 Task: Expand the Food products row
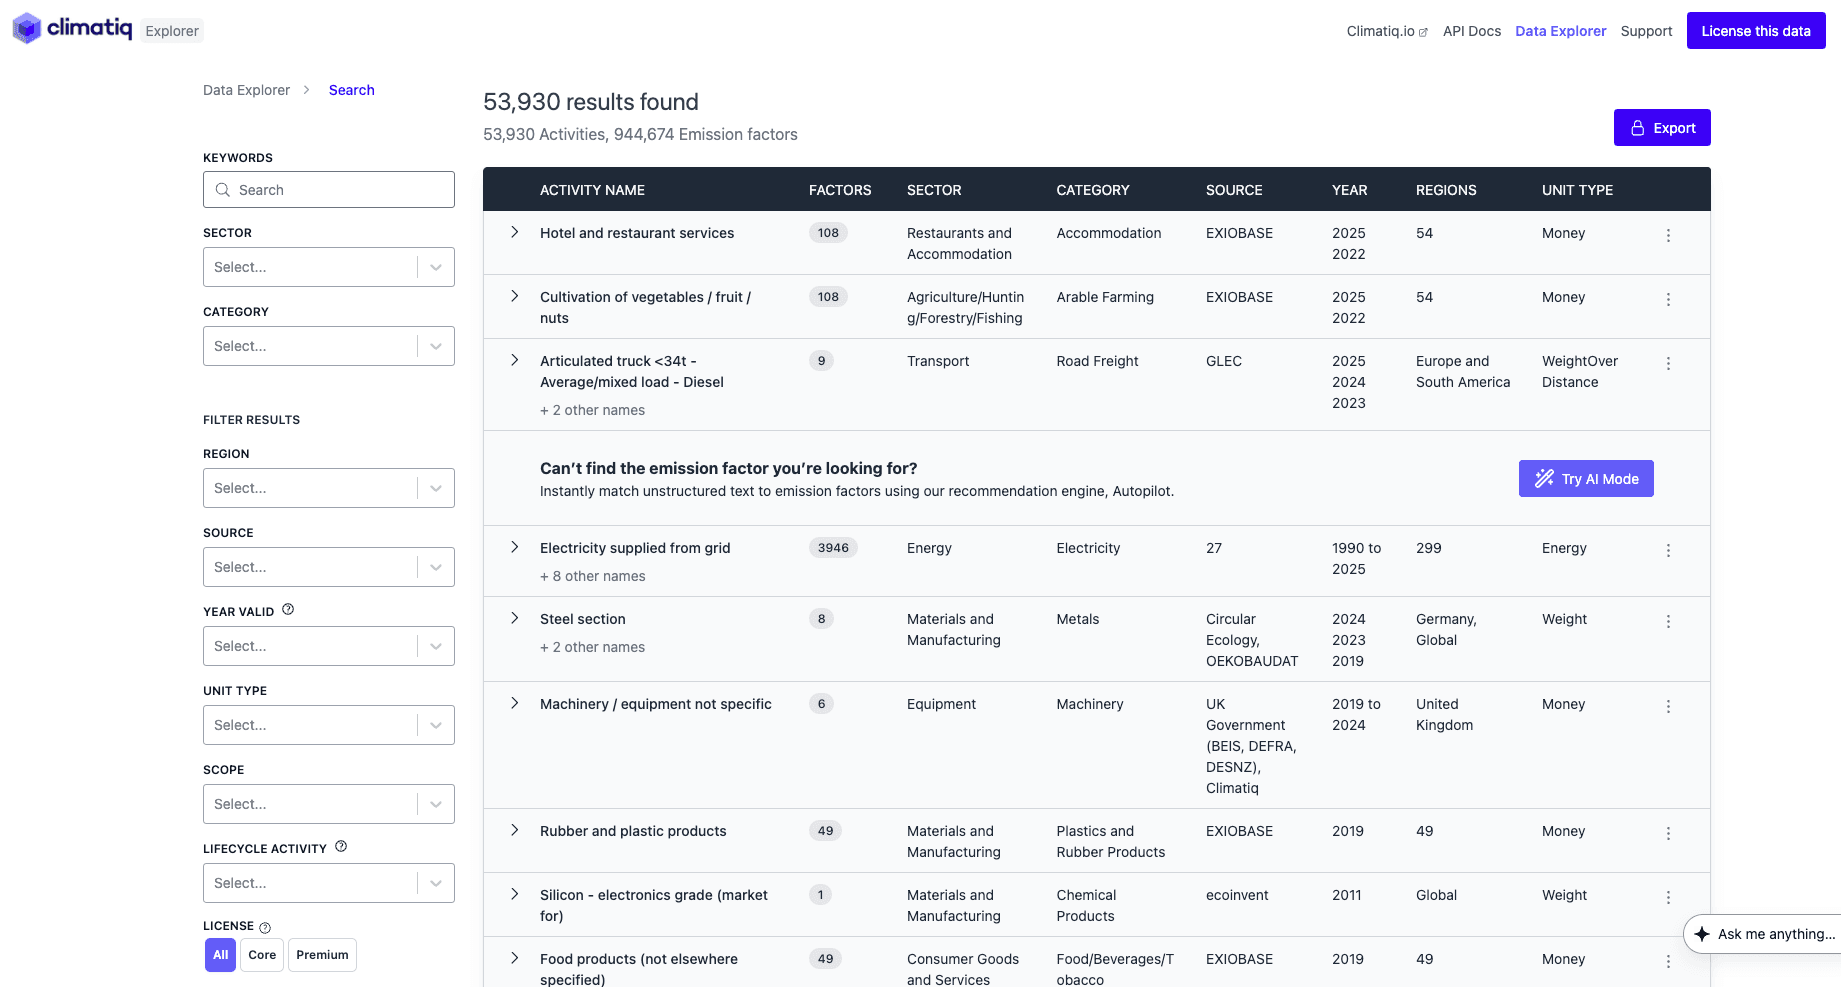(x=515, y=958)
